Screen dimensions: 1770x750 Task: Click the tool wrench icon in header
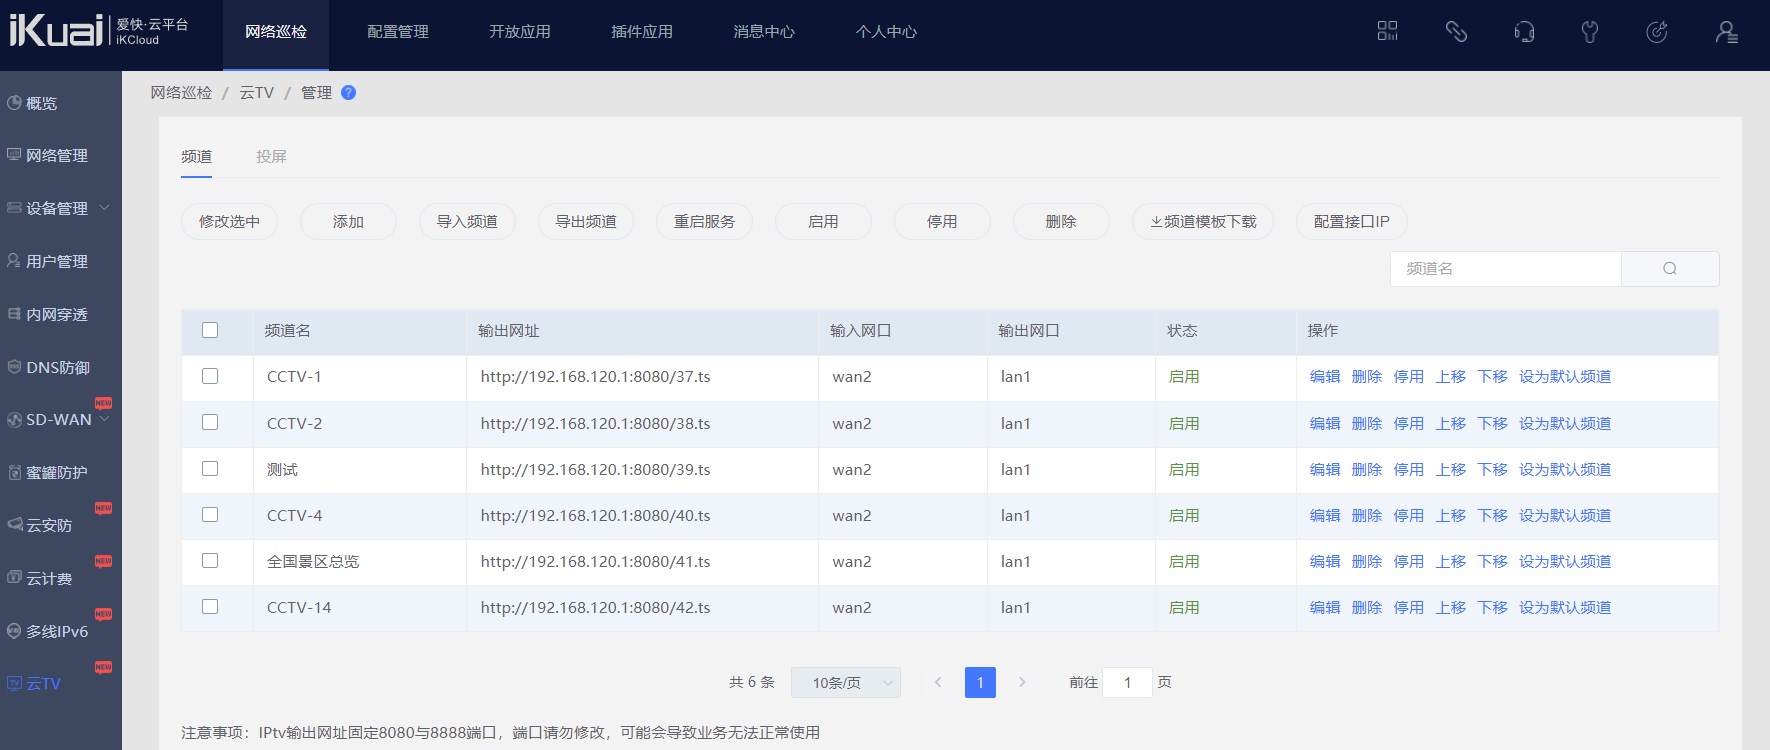click(1590, 32)
